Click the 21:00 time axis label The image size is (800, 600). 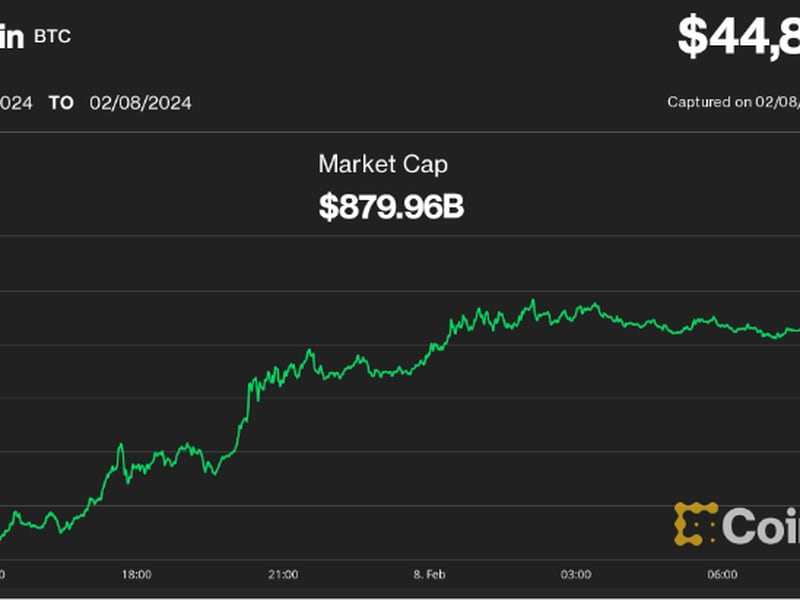coord(283,574)
